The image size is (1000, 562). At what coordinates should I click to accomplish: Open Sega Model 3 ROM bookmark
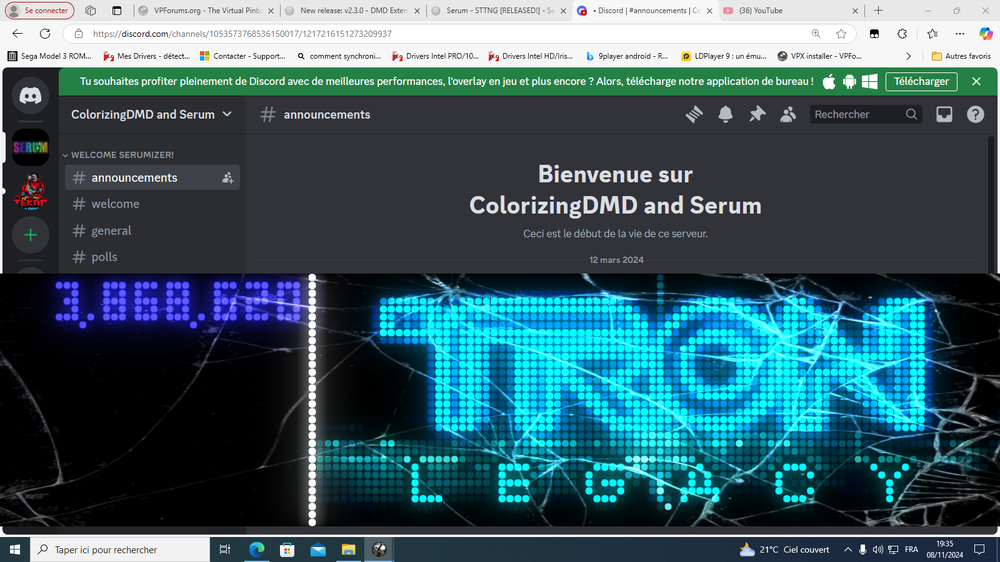click(50, 56)
